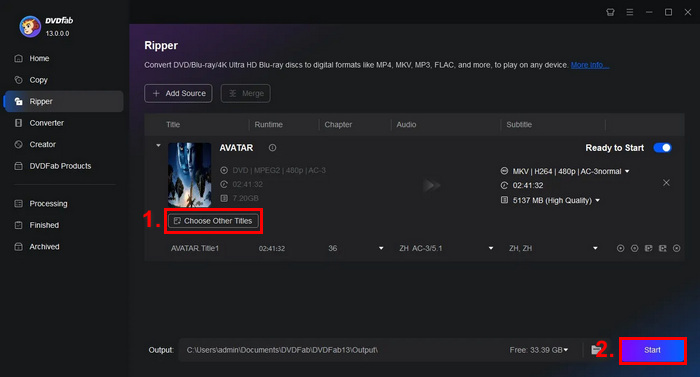Switch to the Copy module
The width and height of the screenshot is (700, 377).
point(38,80)
